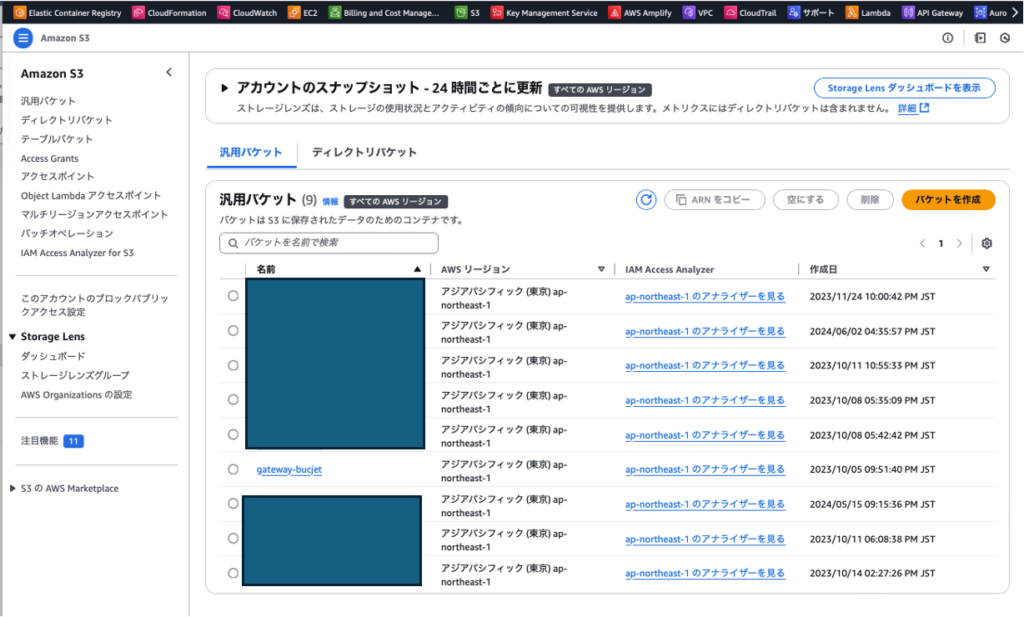The width and height of the screenshot is (1024, 617).
Task: Collapse the Amazon S3 side navigation
Action: 169,72
